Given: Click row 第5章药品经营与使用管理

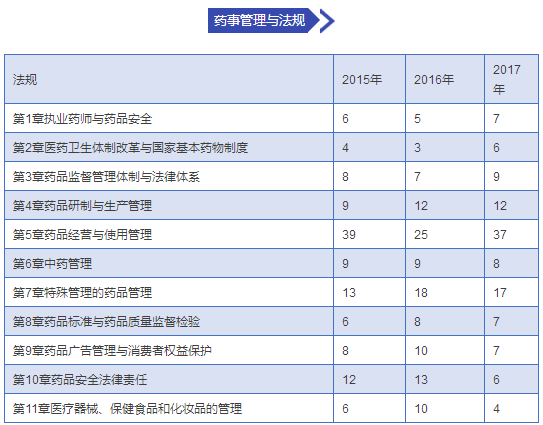Looking at the screenshot, I should [x=272, y=234].
